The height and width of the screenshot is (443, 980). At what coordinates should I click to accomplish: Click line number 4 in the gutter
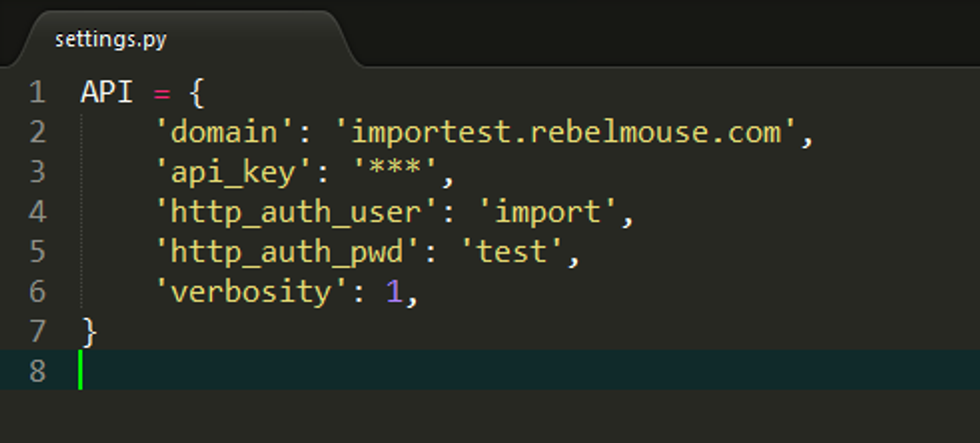[x=37, y=213]
